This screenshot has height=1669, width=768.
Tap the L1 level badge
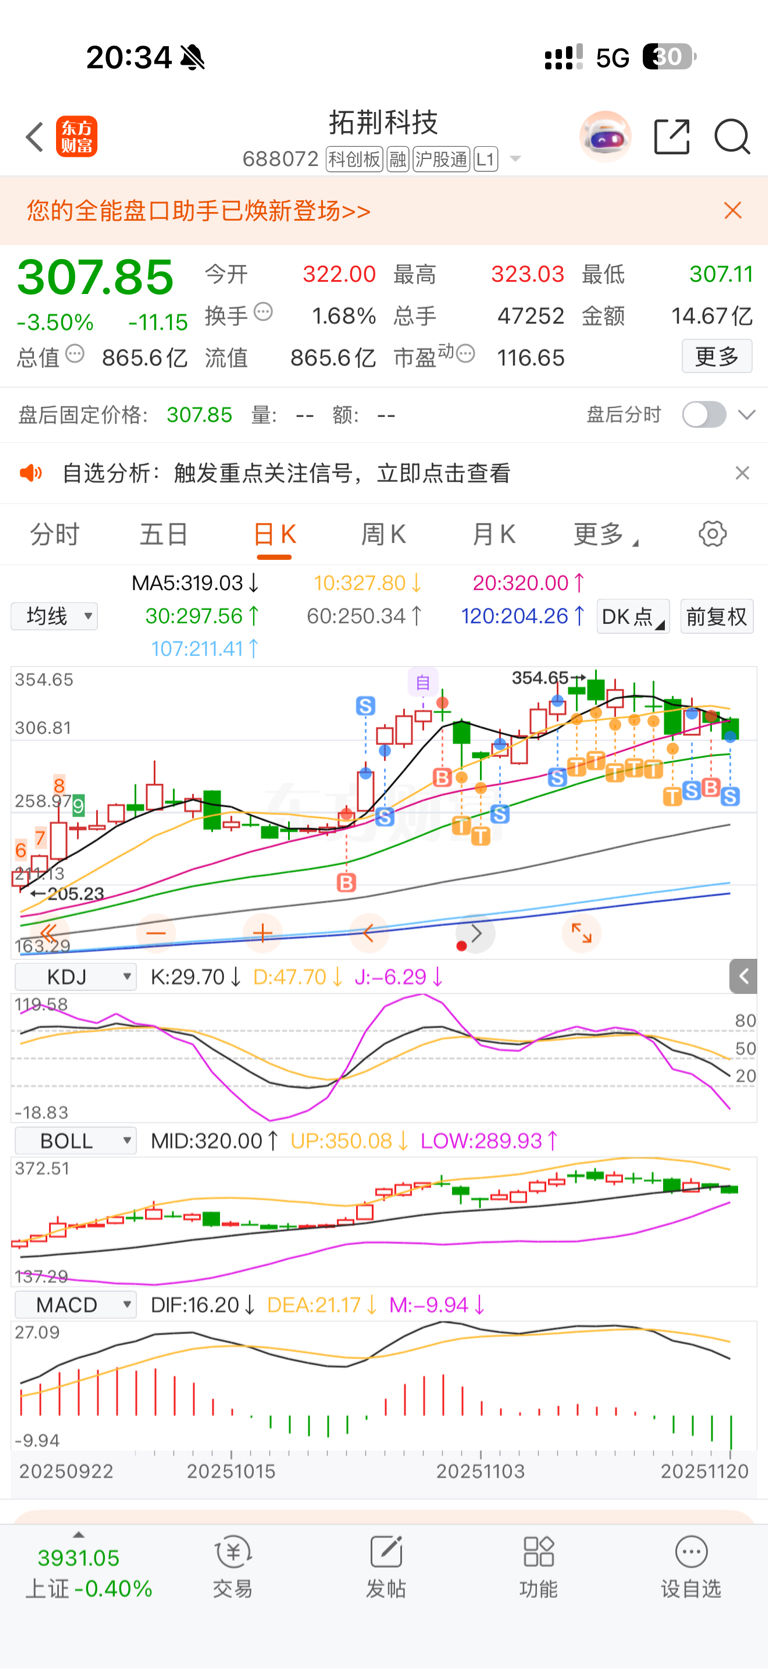486,159
